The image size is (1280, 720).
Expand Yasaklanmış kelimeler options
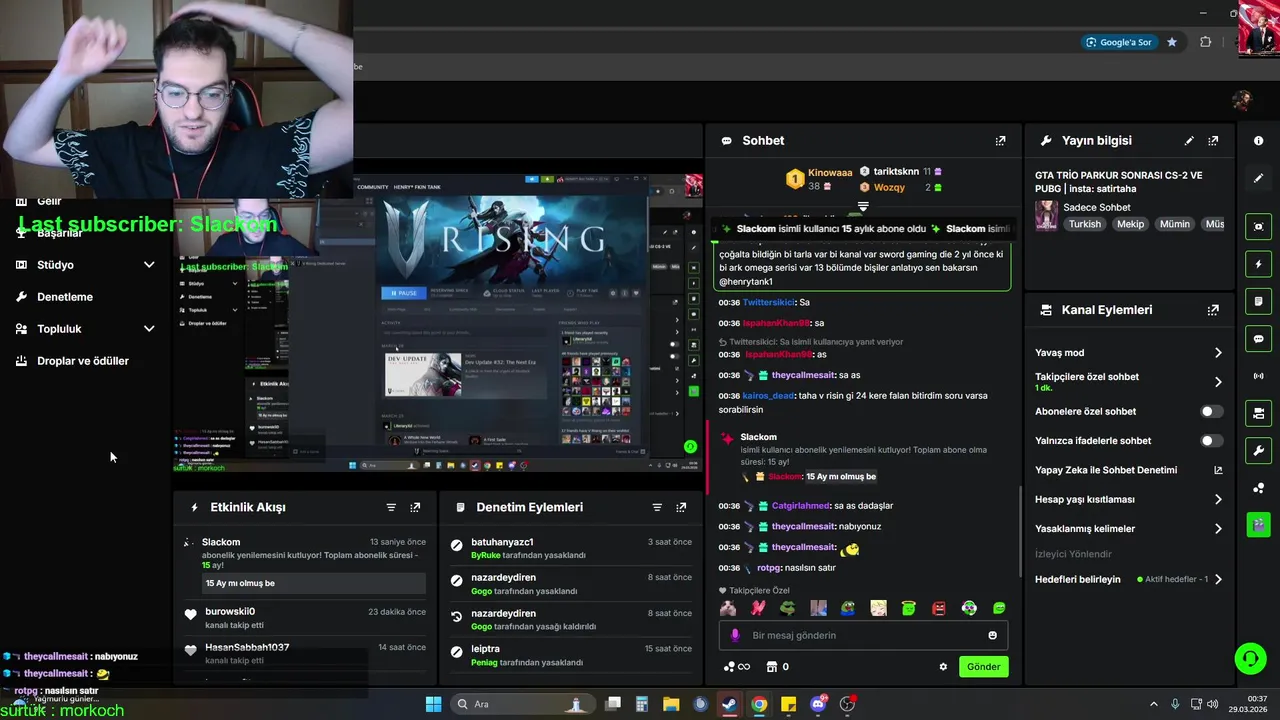(1218, 529)
